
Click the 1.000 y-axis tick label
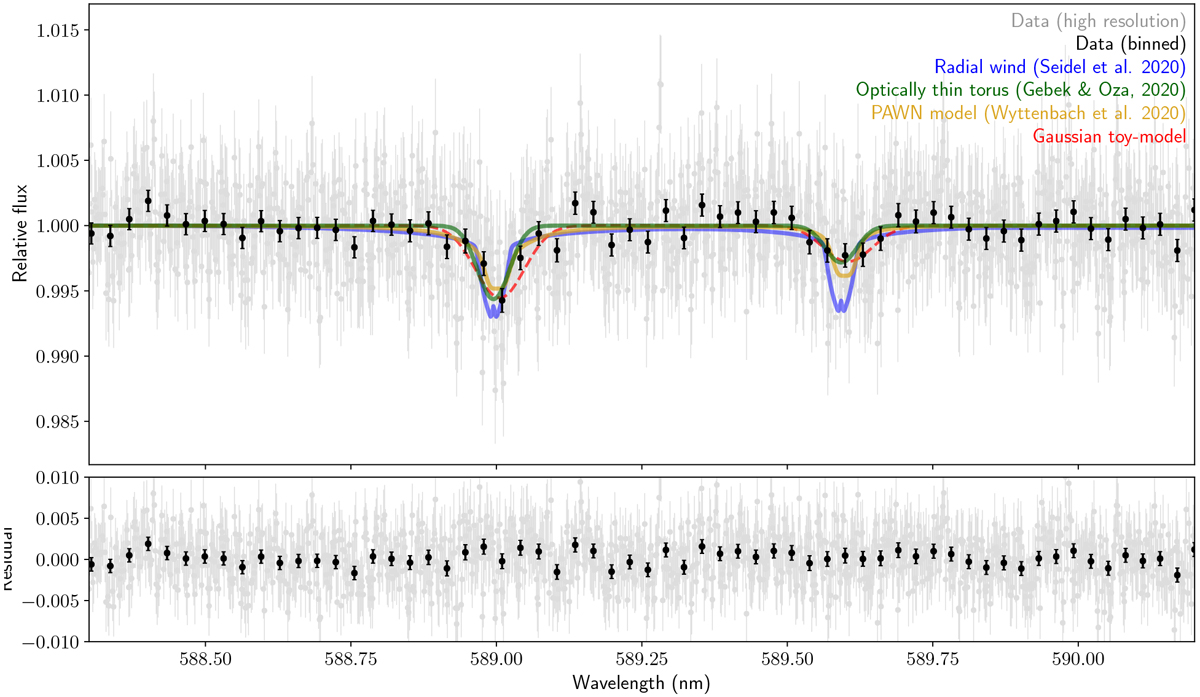(x=57, y=226)
